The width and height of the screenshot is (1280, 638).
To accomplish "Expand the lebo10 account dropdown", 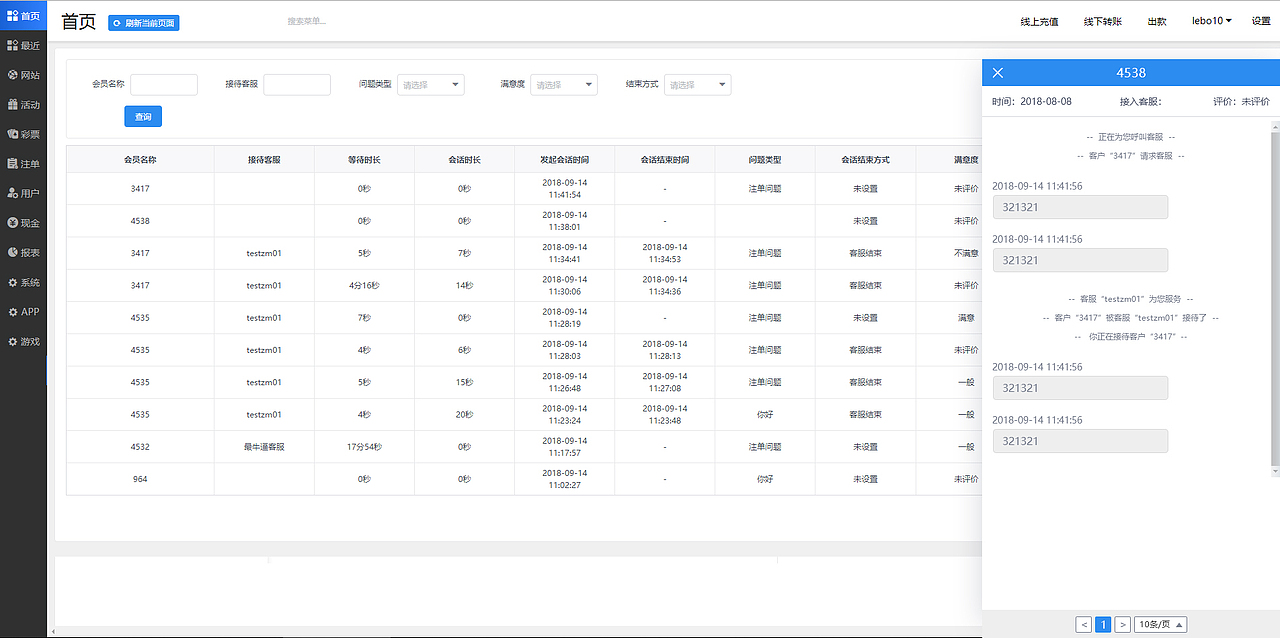I will click(1211, 21).
